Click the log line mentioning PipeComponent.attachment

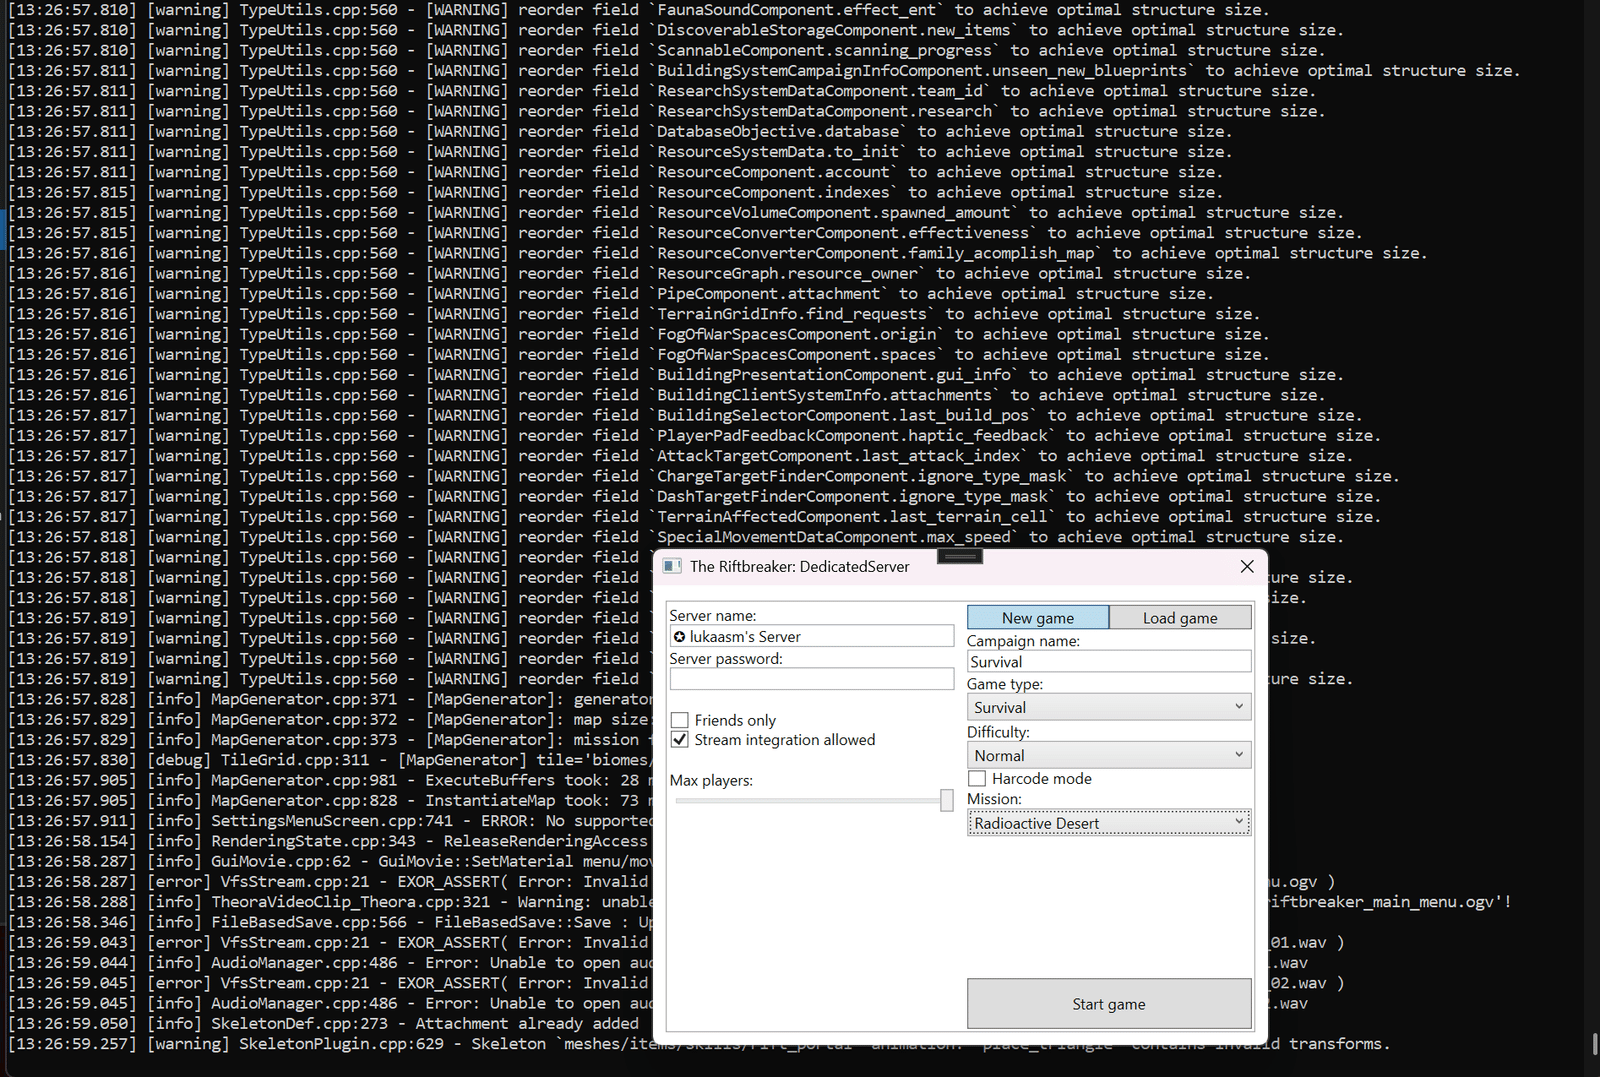[x=610, y=294]
